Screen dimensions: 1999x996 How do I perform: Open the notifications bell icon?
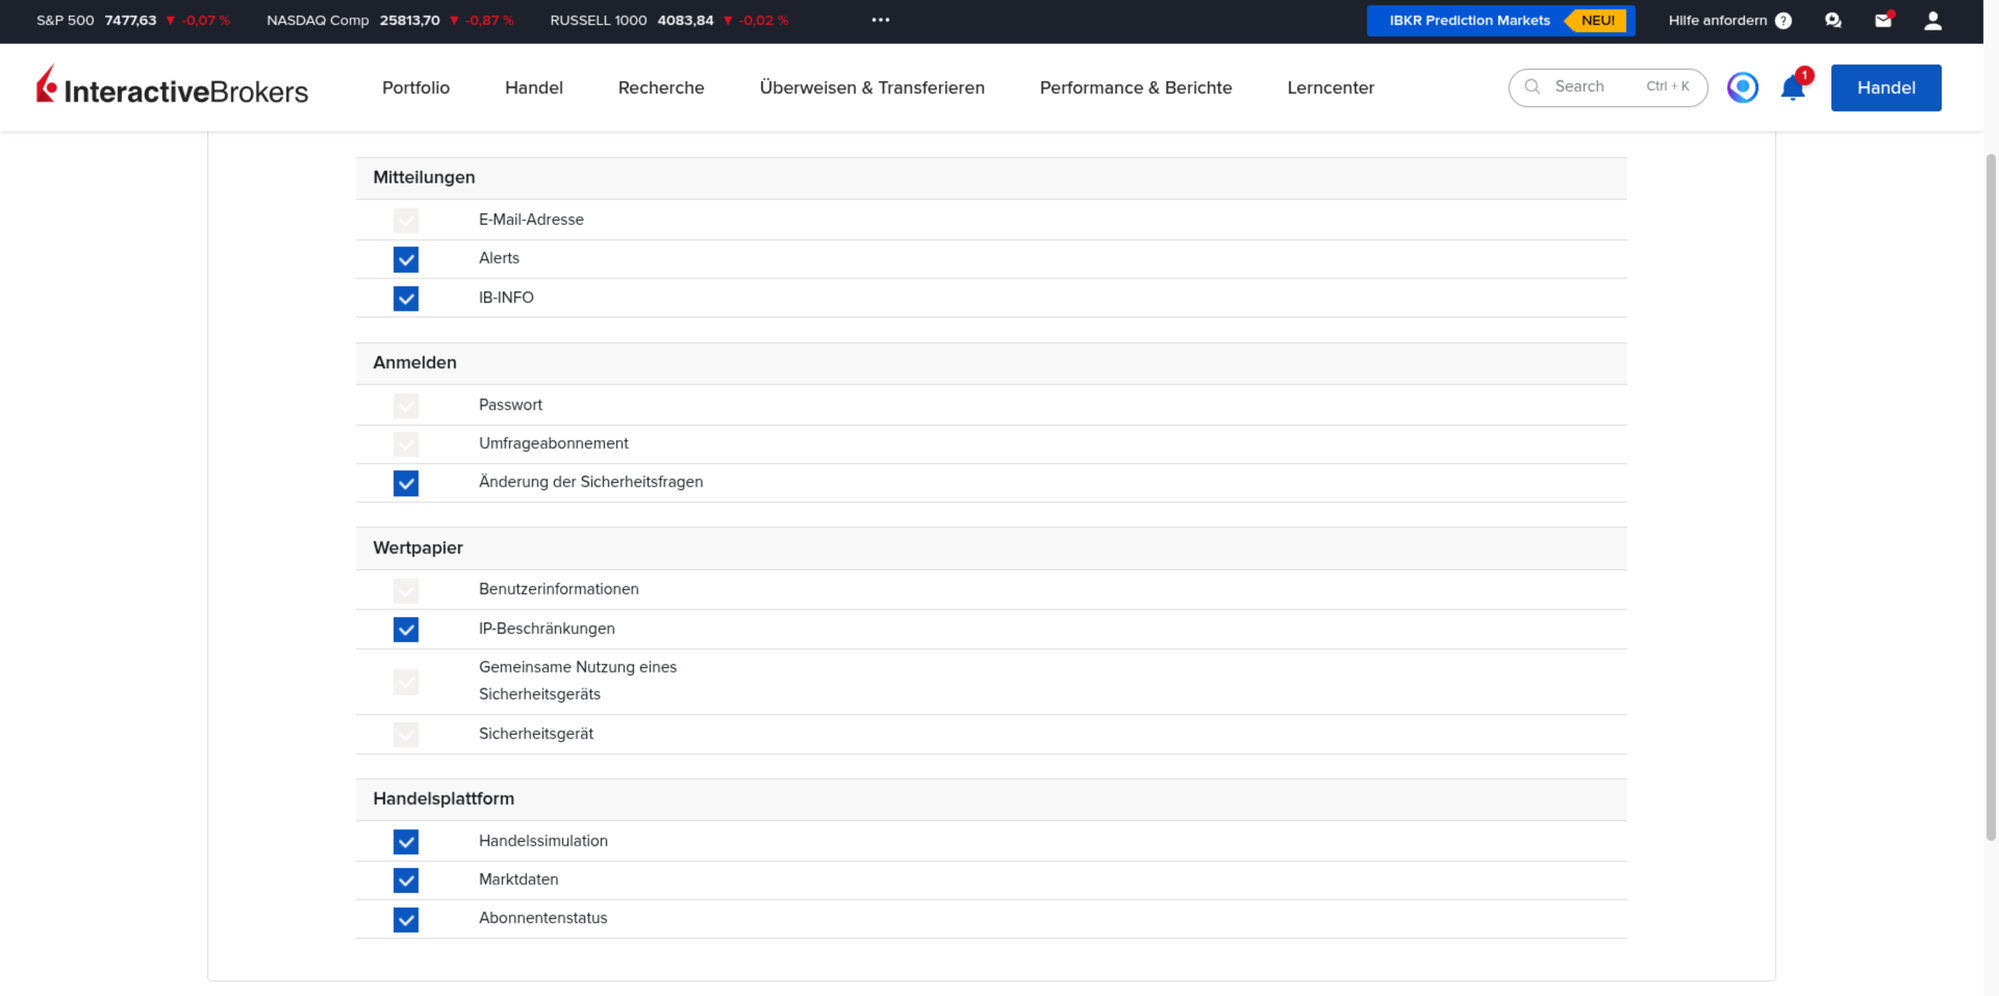pos(1793,88)
